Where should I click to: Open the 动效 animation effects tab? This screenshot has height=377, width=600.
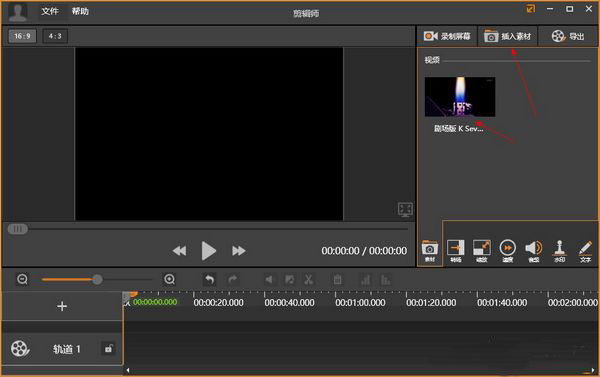[x=482, y=251]
